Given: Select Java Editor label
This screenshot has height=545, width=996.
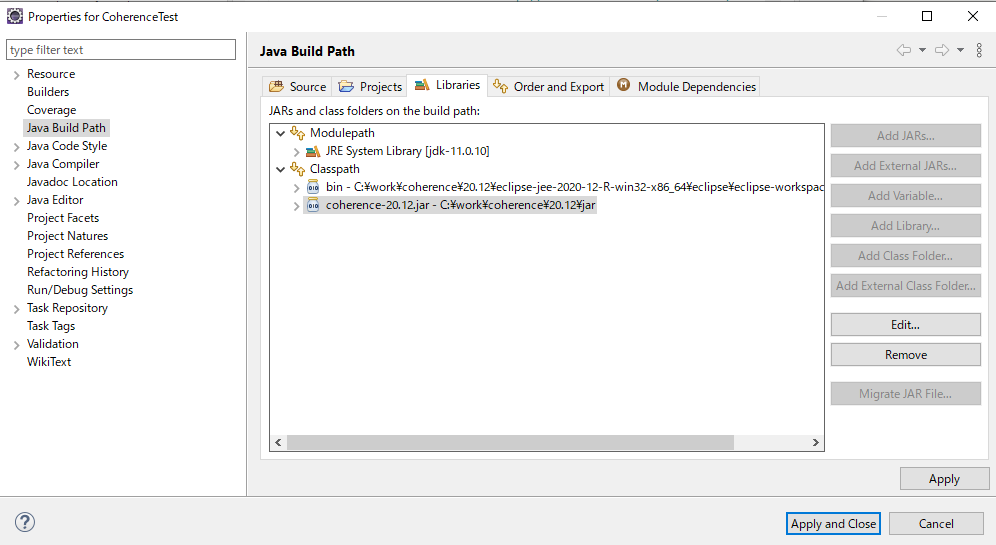Looking at the screenshot, I should point(55,199).
